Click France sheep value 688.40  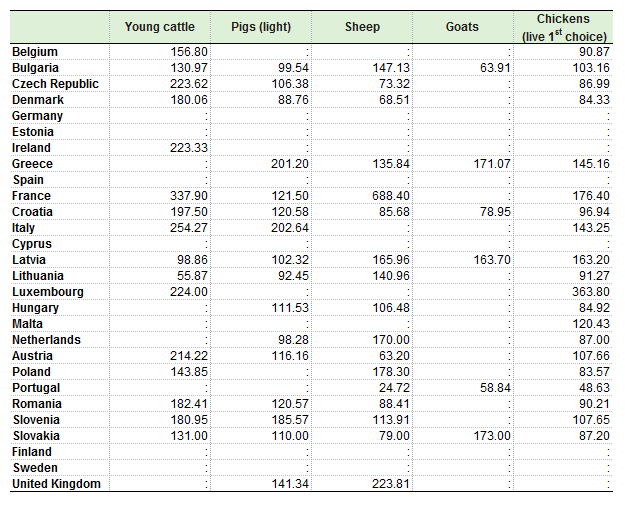[x=391, y=196]
